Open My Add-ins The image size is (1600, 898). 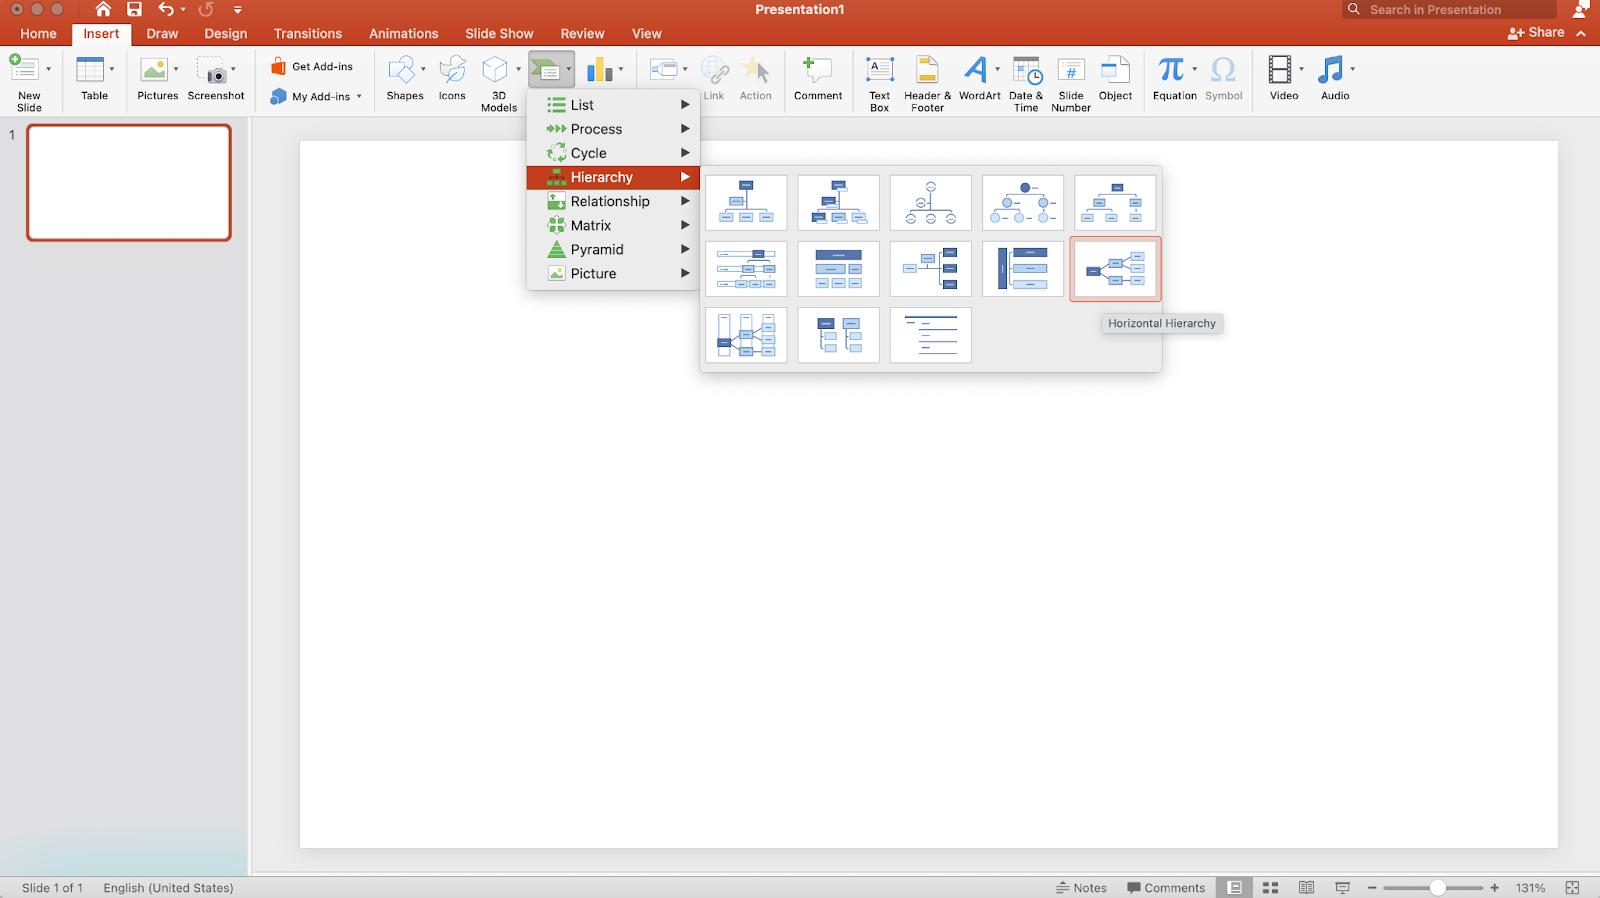(x=312, y=97)
